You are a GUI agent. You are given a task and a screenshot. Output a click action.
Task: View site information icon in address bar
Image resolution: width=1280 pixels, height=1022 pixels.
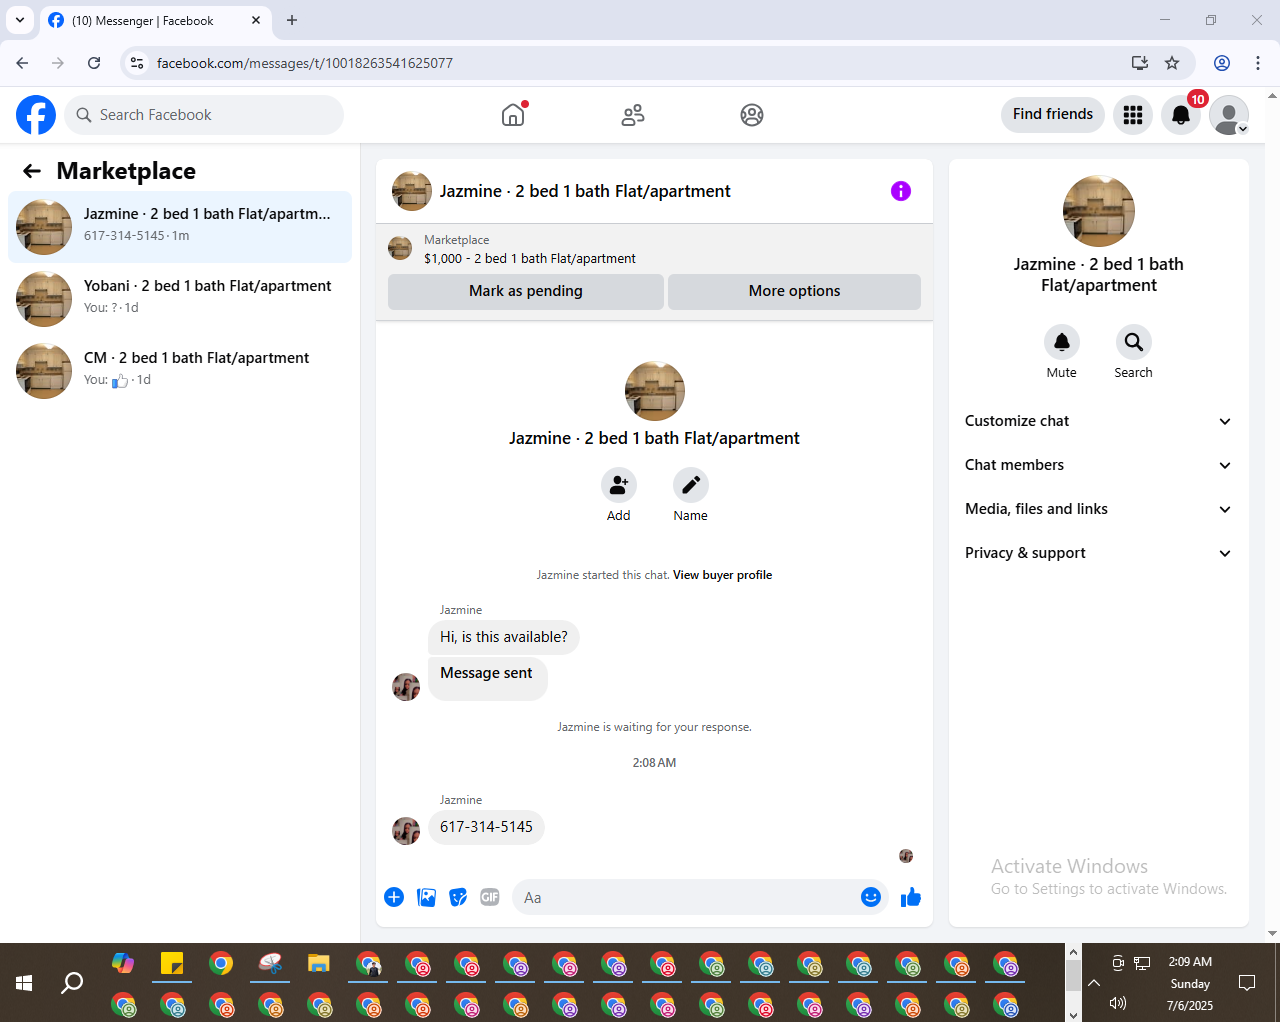(x=137, y=63)
